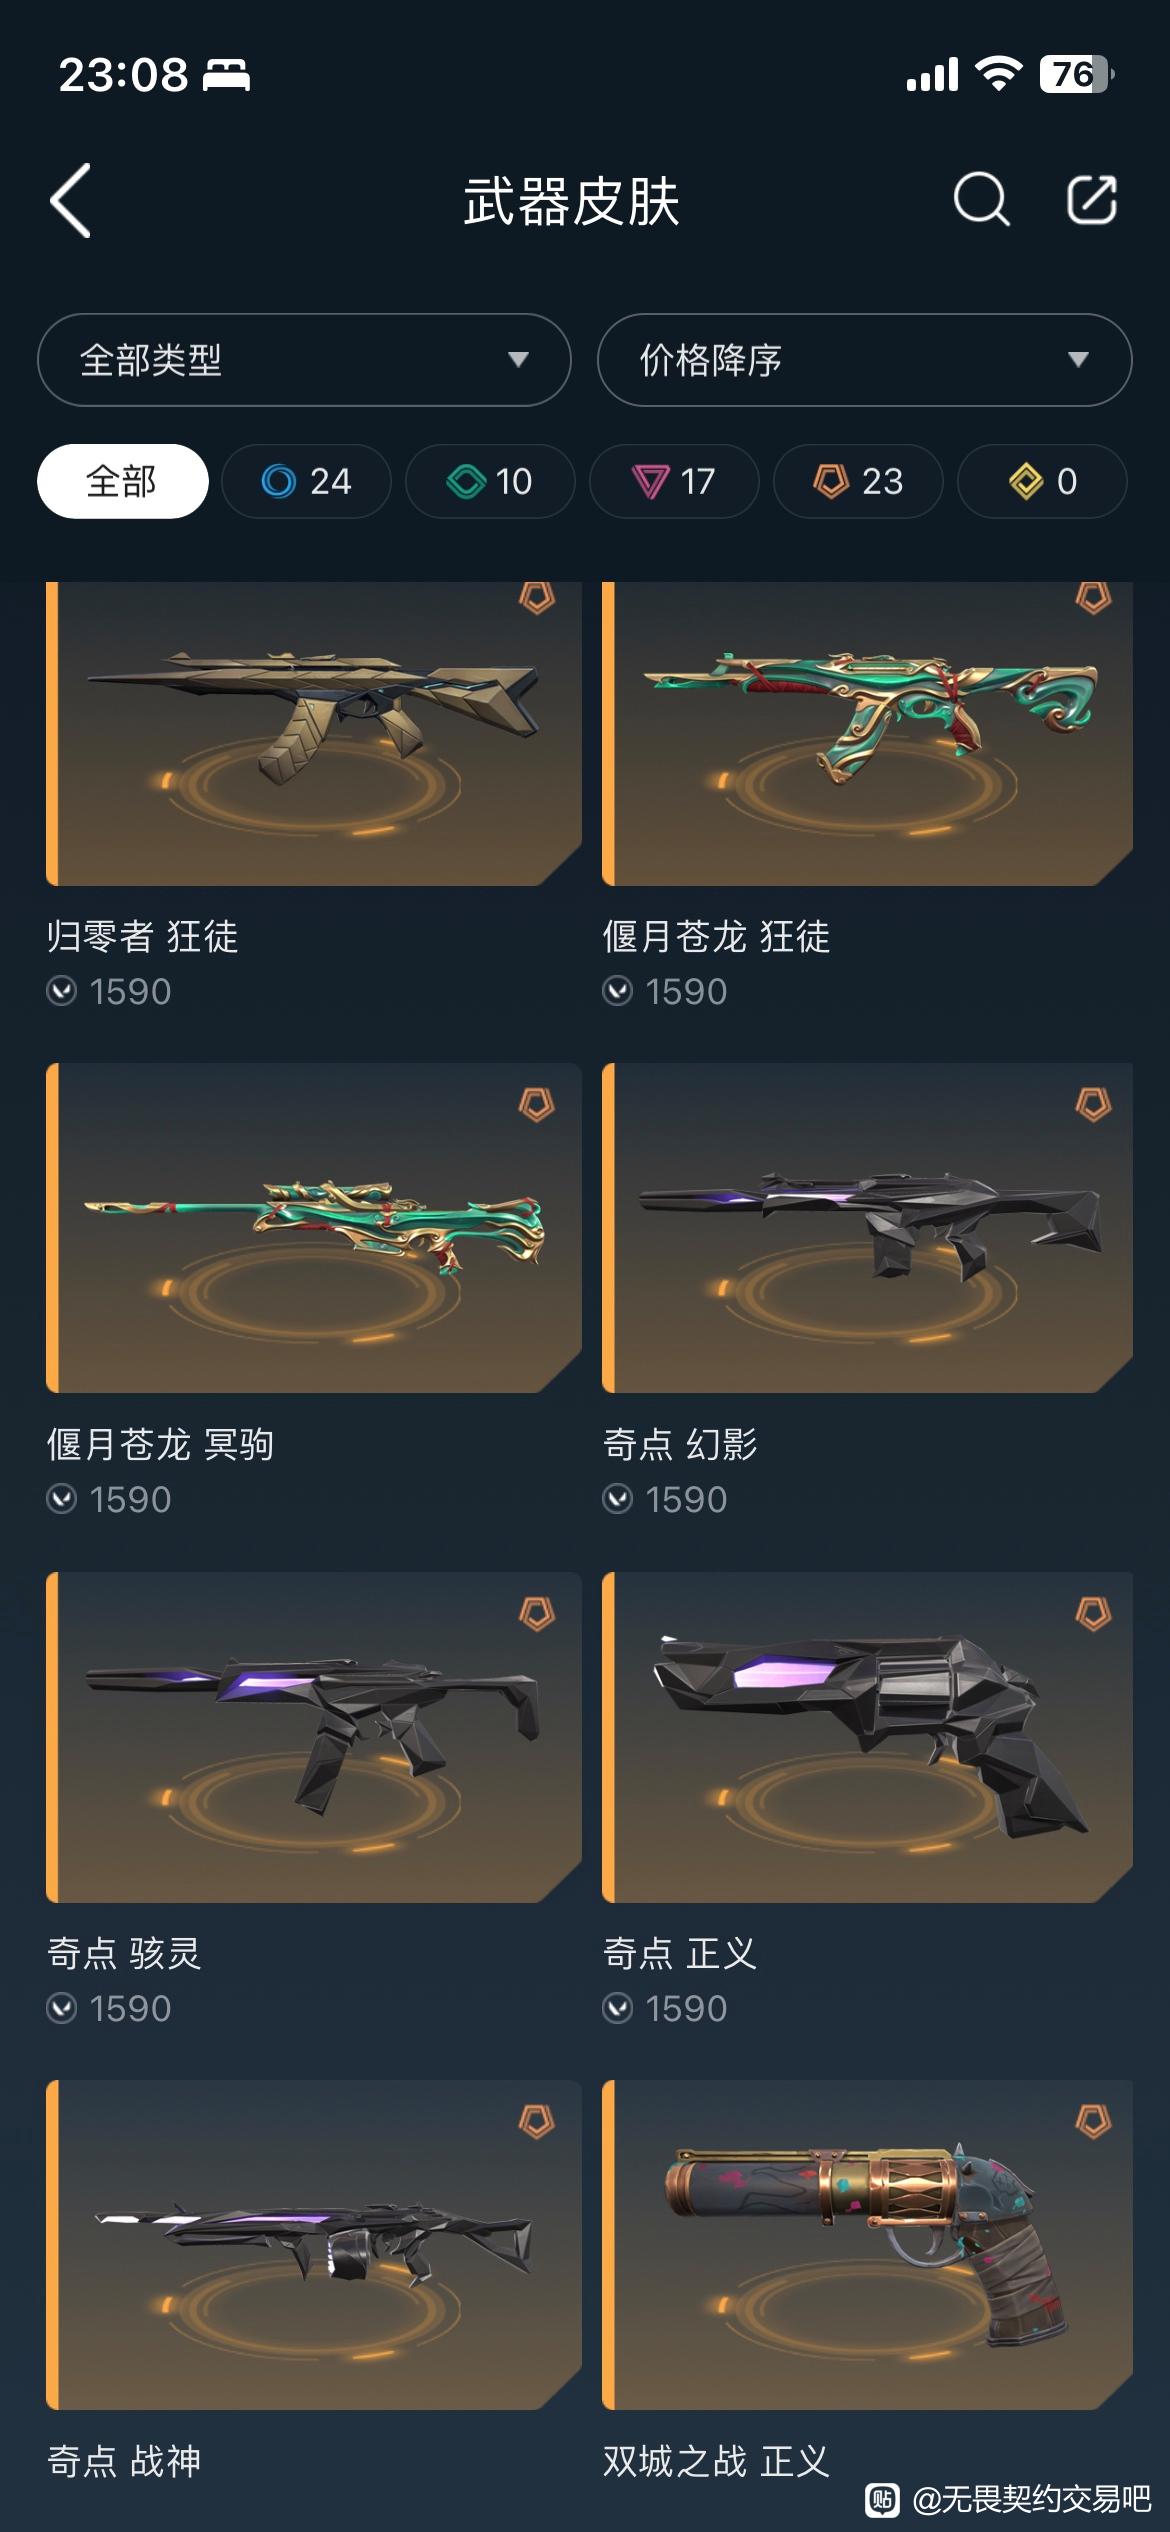Select the 全部 filter tab
The width and height of the screenshot is (1170, 2532).
[x=123, y=481]
